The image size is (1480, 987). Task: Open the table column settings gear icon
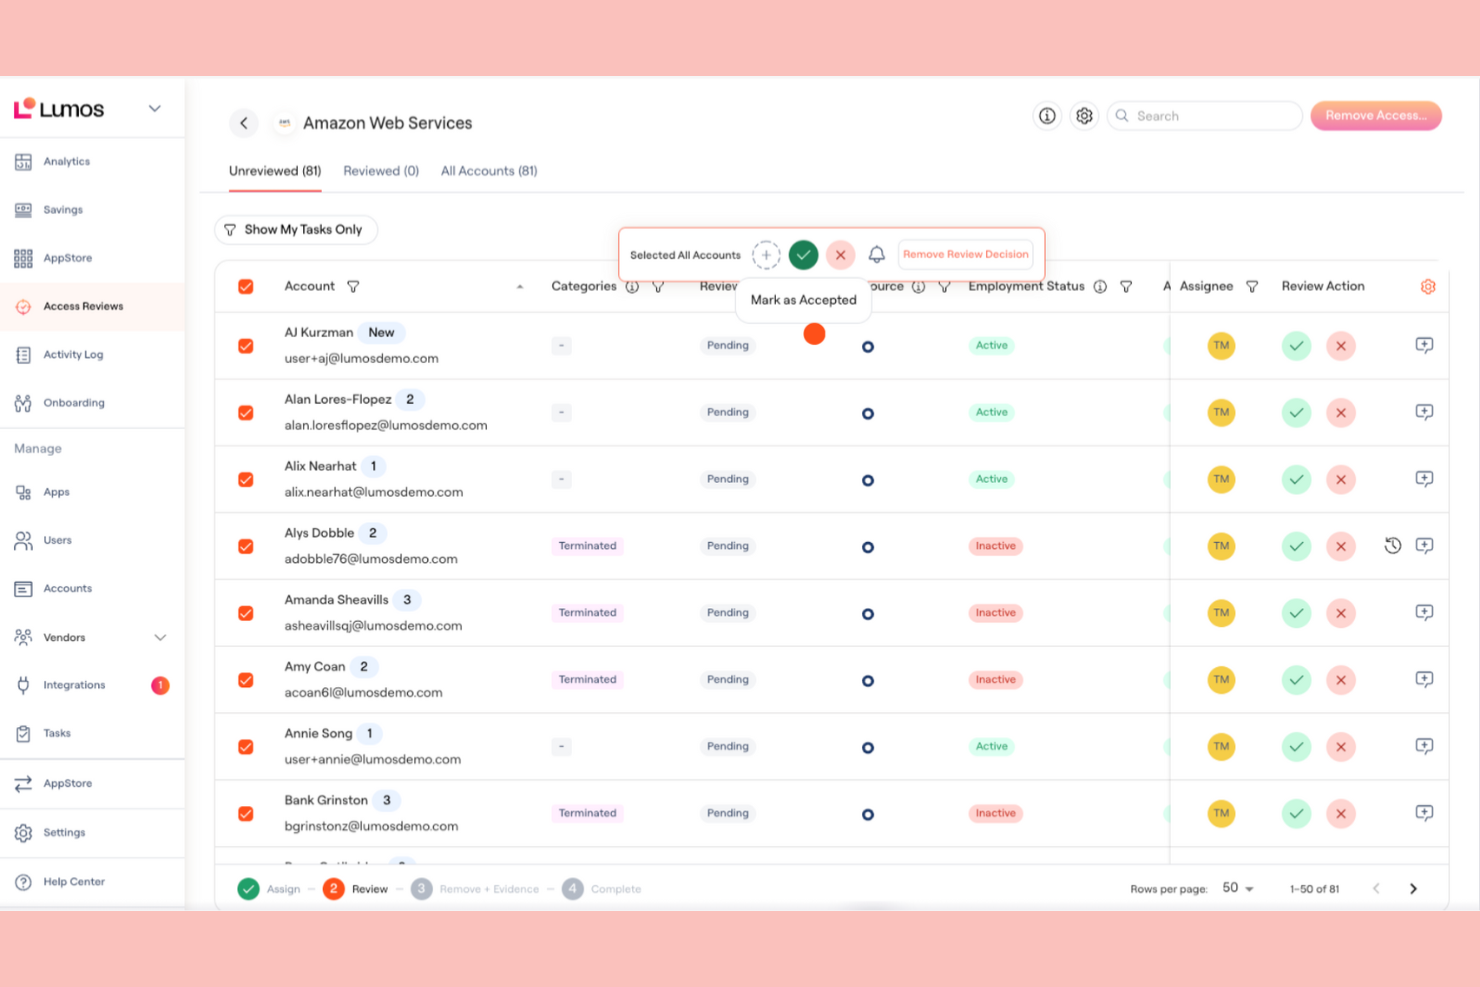click(1428, 286)
